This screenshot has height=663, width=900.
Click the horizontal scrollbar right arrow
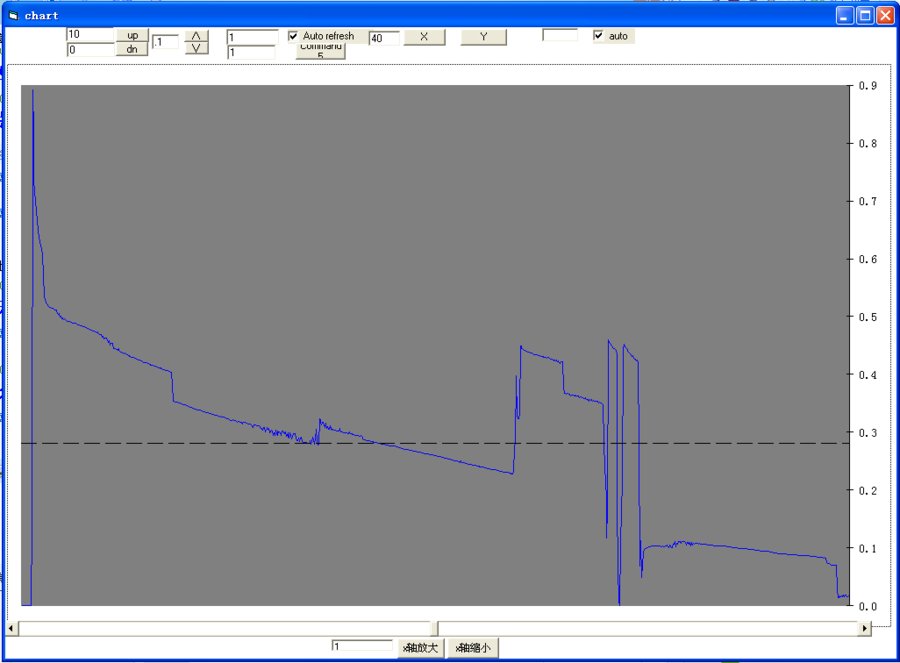click(x=864, y=629)
